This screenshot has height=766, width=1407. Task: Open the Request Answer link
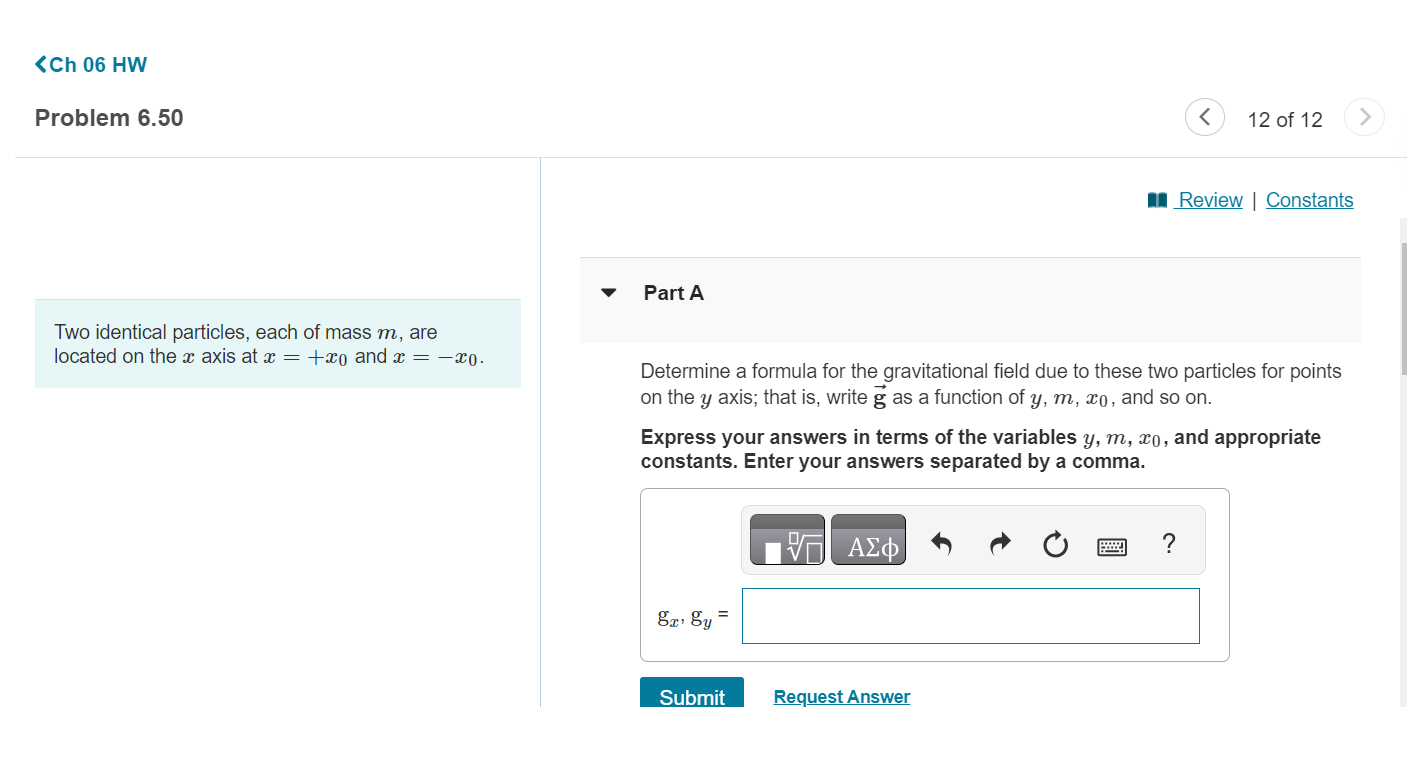pos(841,696)
